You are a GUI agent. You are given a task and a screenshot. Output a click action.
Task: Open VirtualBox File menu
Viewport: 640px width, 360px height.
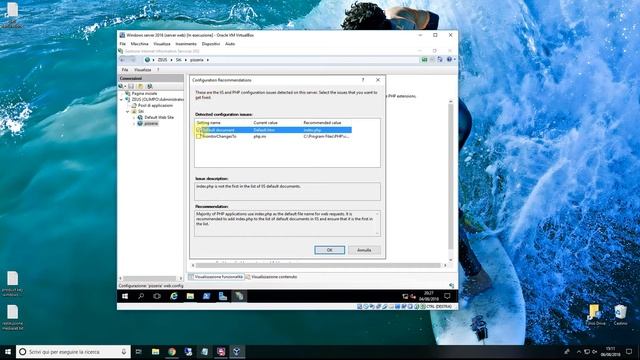point(122,44)
